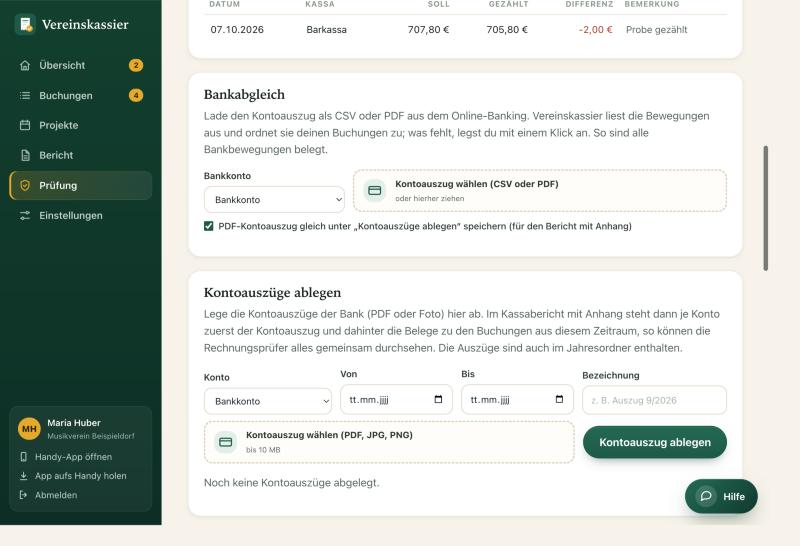Click the Bezeichnung text field
This screenshot has width=800, height=546.
pyautogui.click(x=654, y=400)
